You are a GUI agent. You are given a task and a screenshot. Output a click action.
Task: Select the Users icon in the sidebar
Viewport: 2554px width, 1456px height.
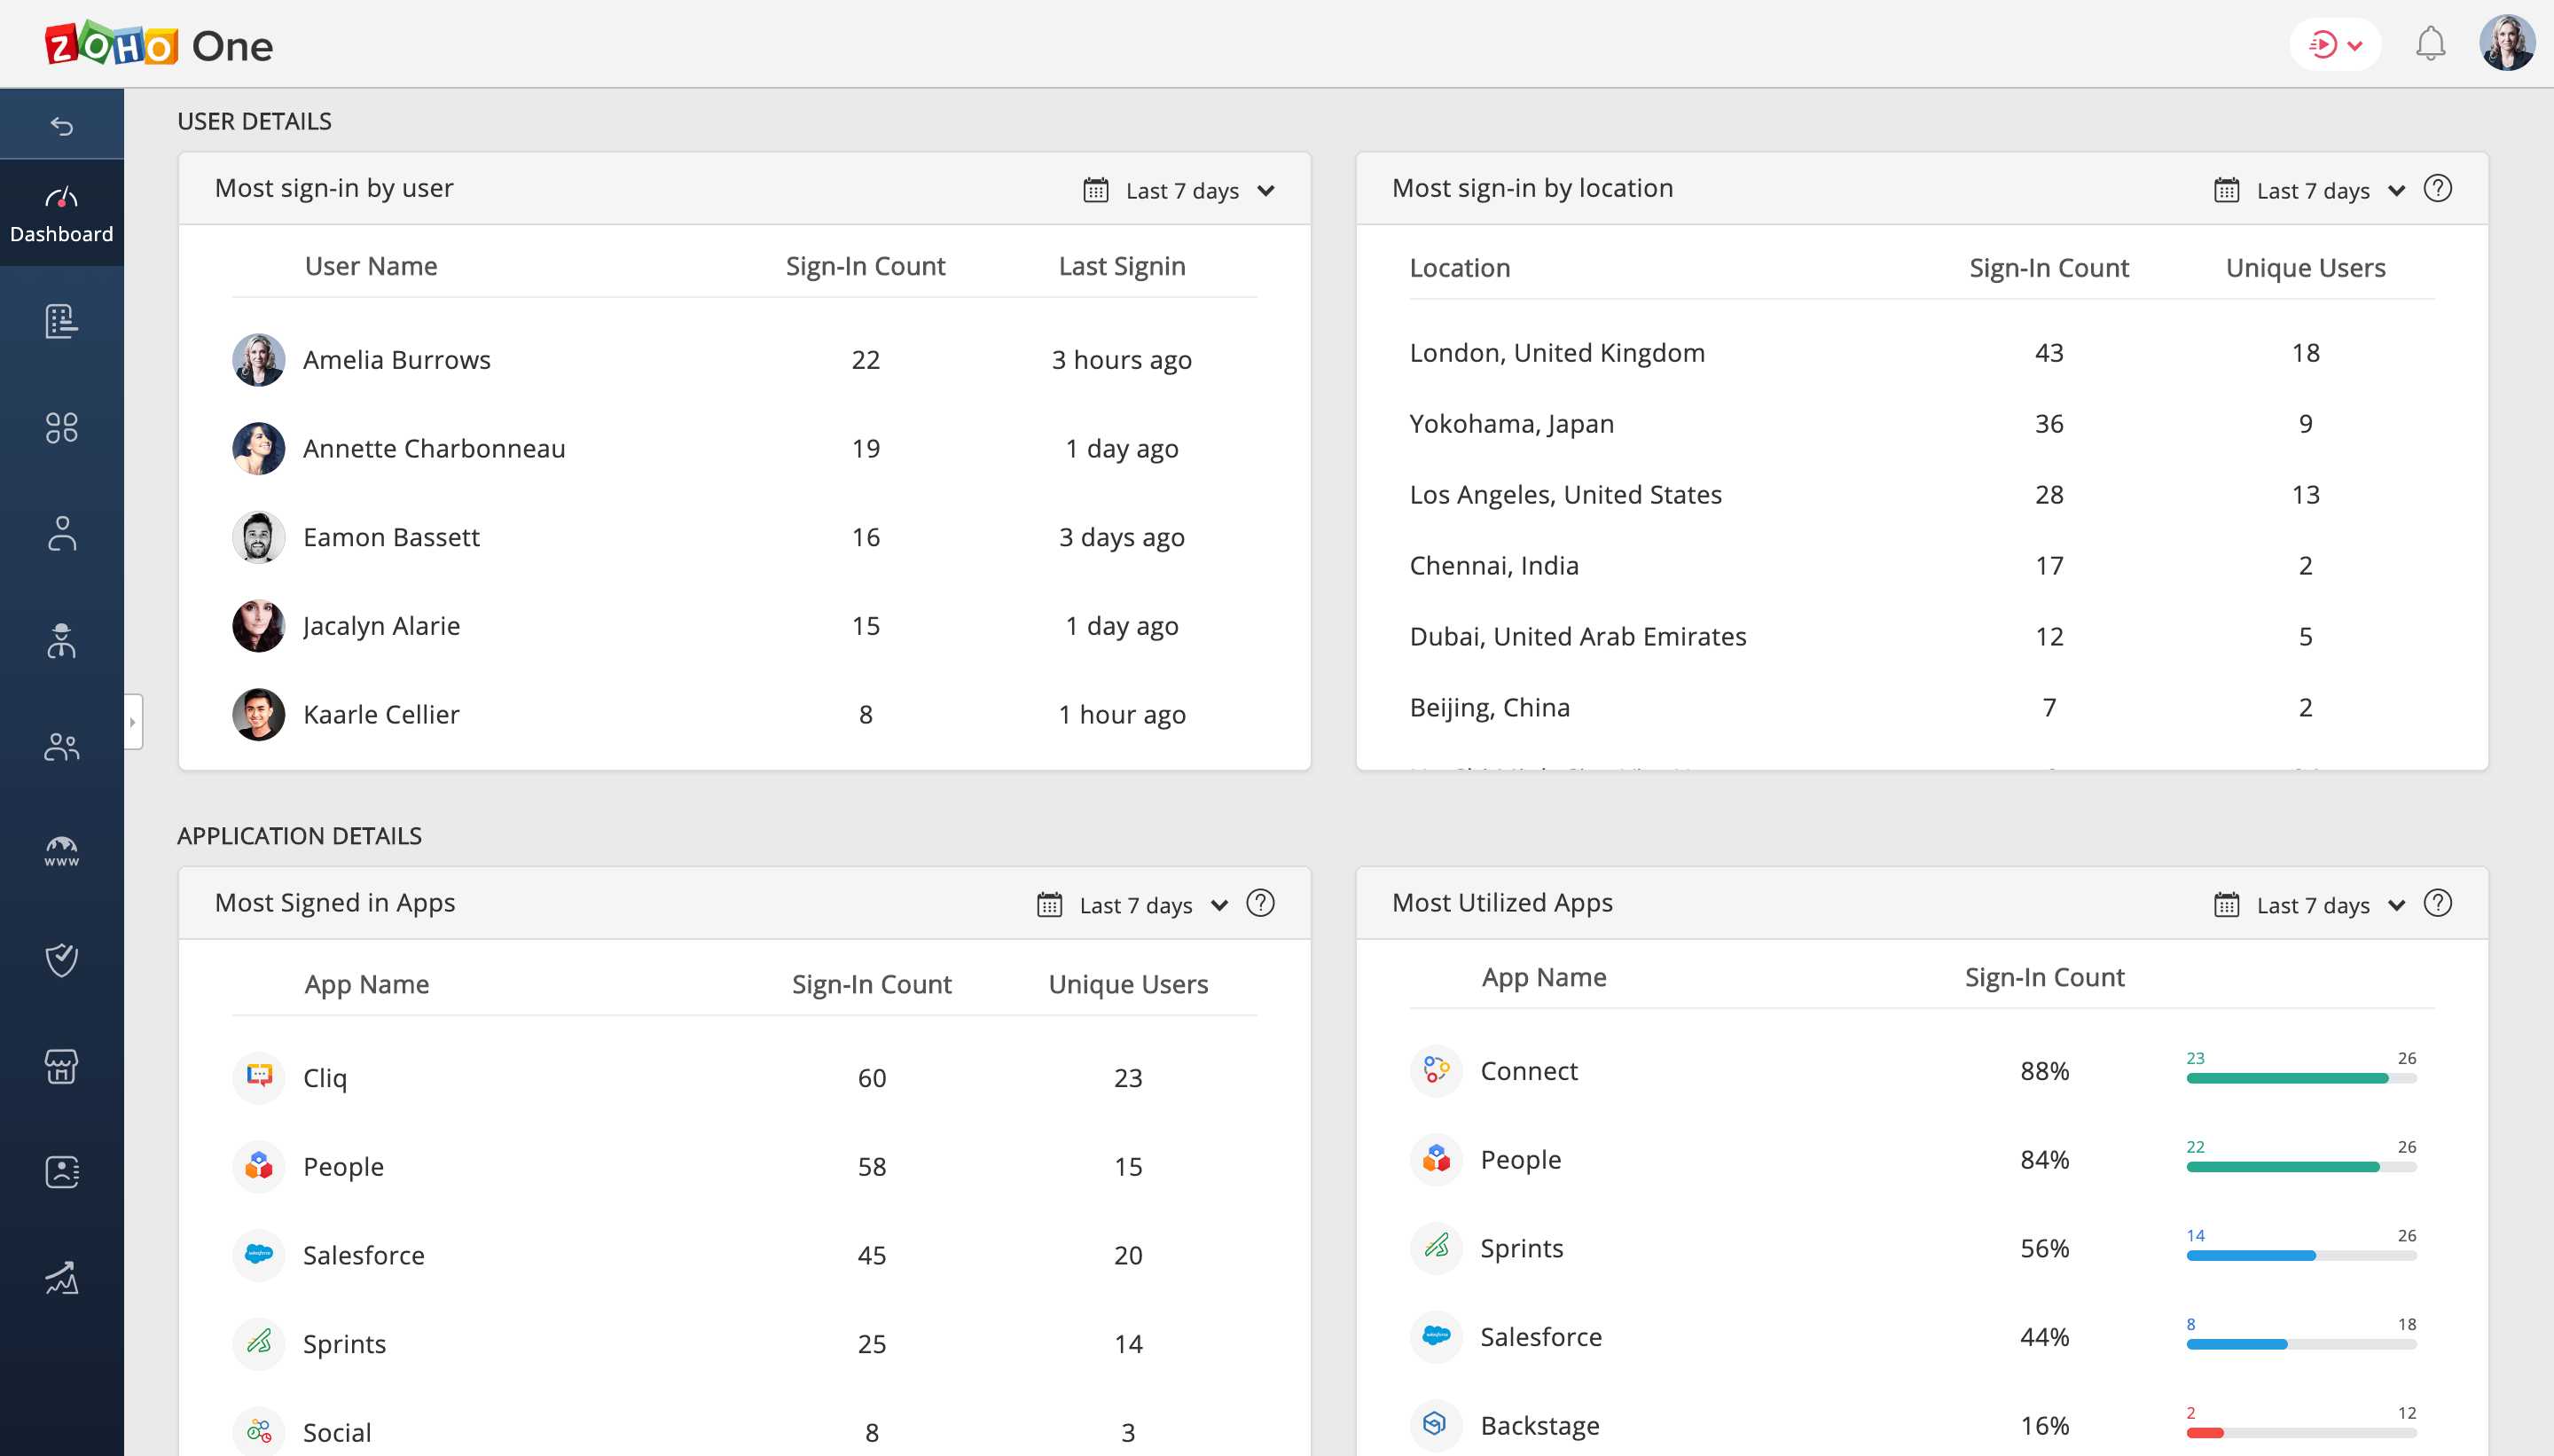coord(62,534)
